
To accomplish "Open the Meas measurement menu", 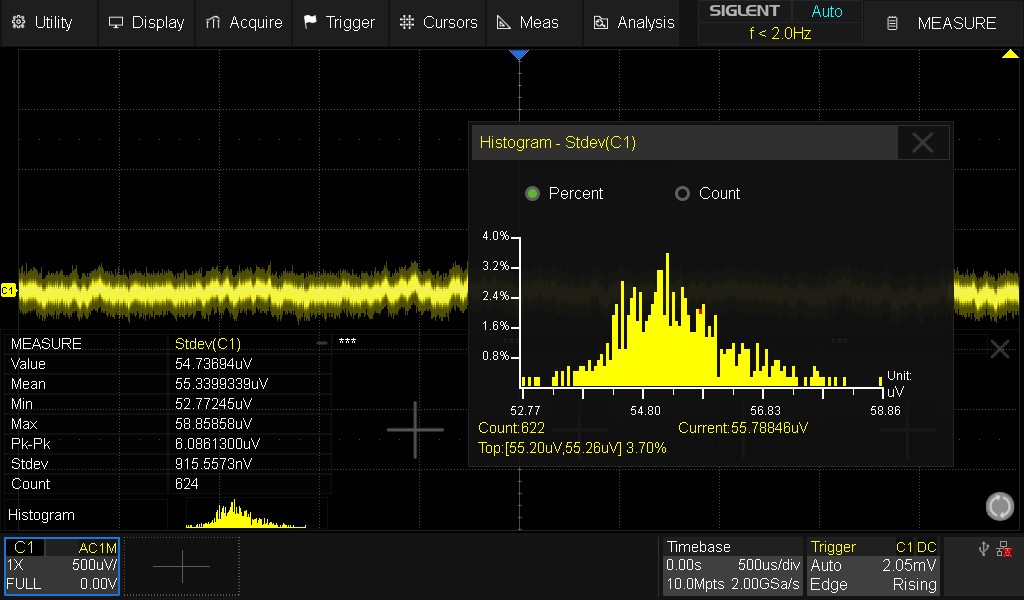I will point(527,22).
